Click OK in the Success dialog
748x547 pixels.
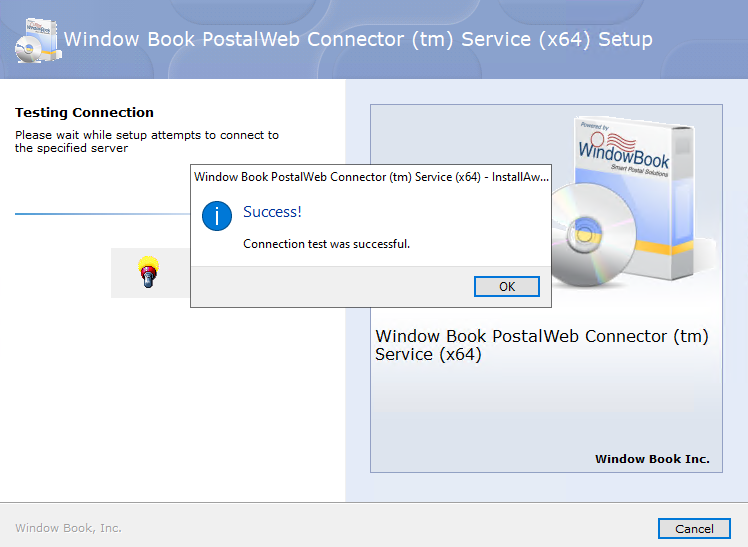coord(507,287)
